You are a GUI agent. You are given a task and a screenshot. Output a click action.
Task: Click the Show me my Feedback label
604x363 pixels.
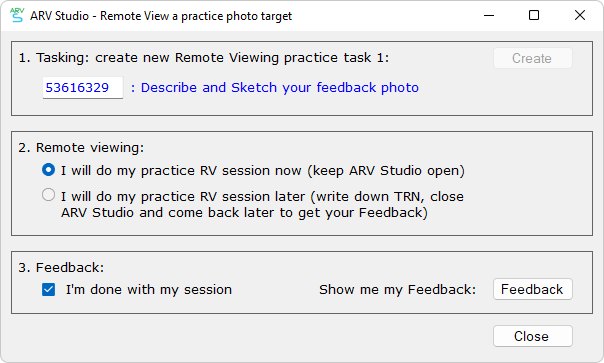pos(398,289)
